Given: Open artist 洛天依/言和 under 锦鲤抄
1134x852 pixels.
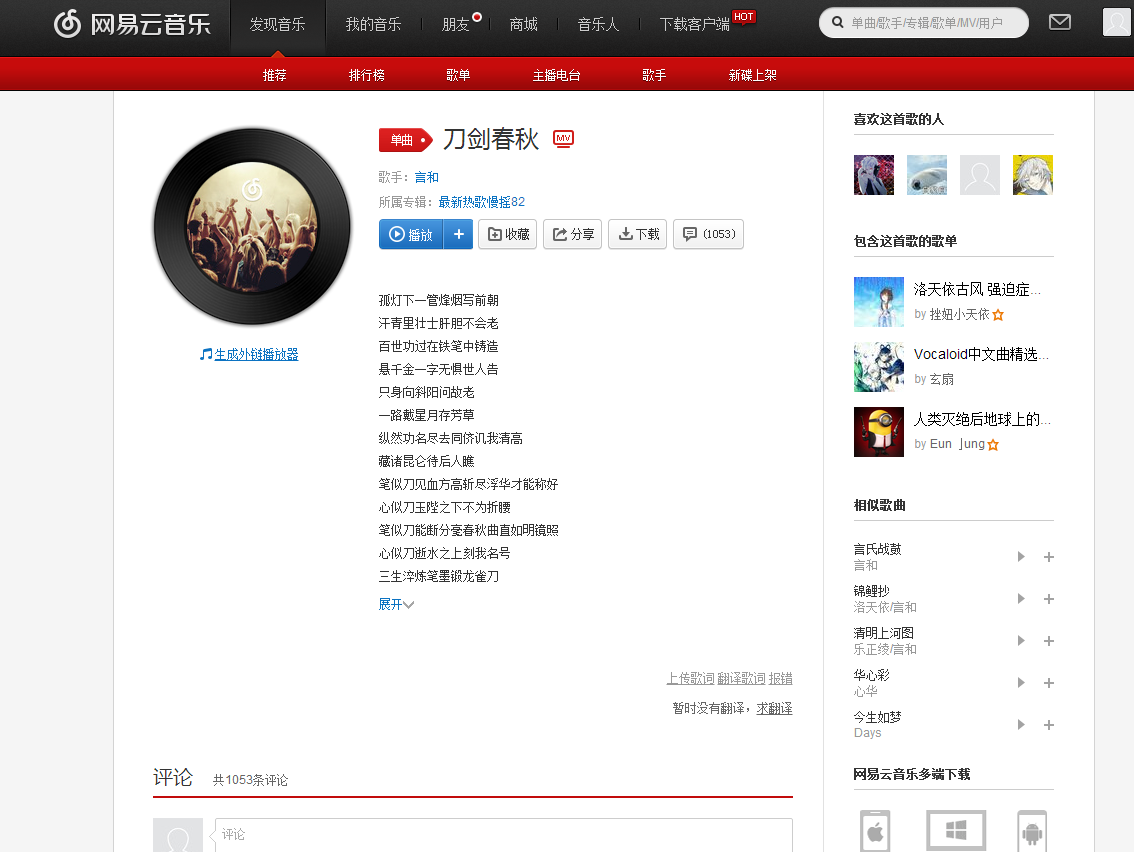Looking at the screenshot, I should tap(884, 607).
